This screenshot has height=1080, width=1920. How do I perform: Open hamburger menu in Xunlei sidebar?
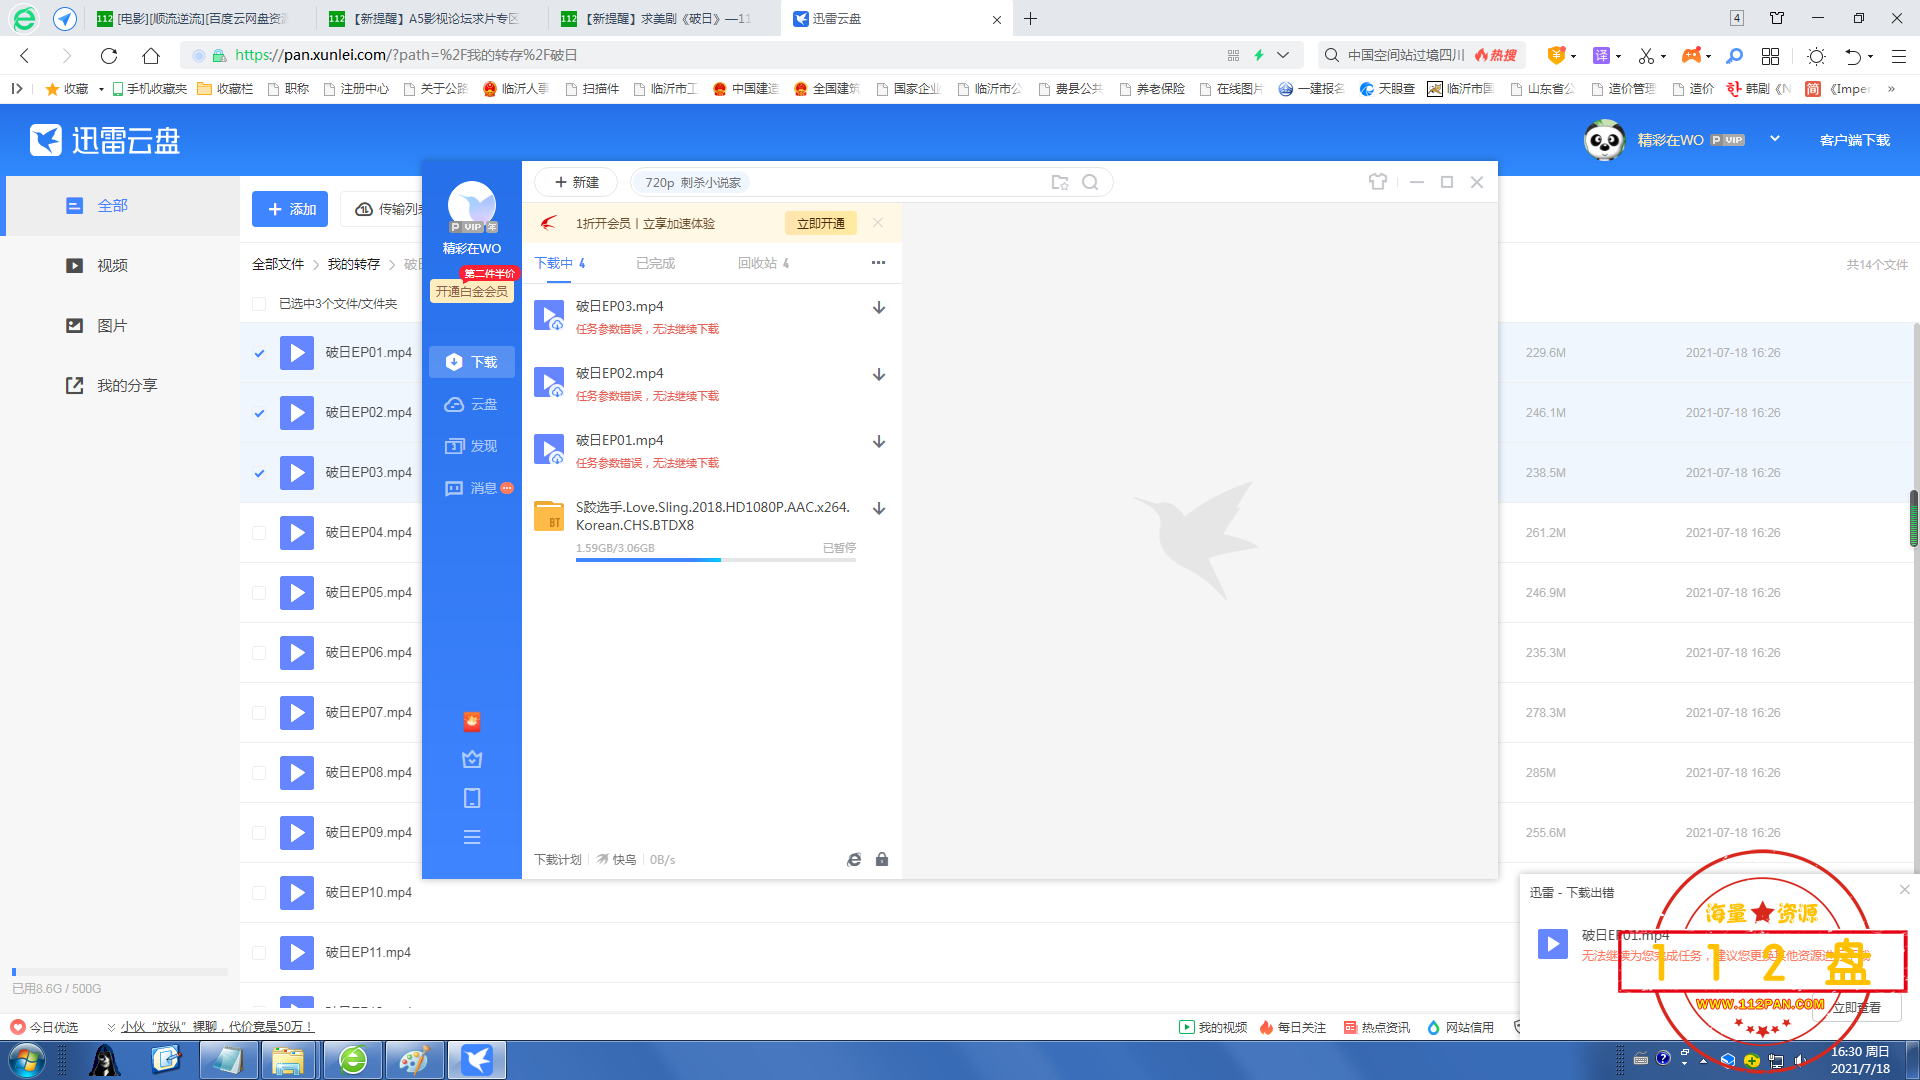pyautogui.click(x=472, y=837)
